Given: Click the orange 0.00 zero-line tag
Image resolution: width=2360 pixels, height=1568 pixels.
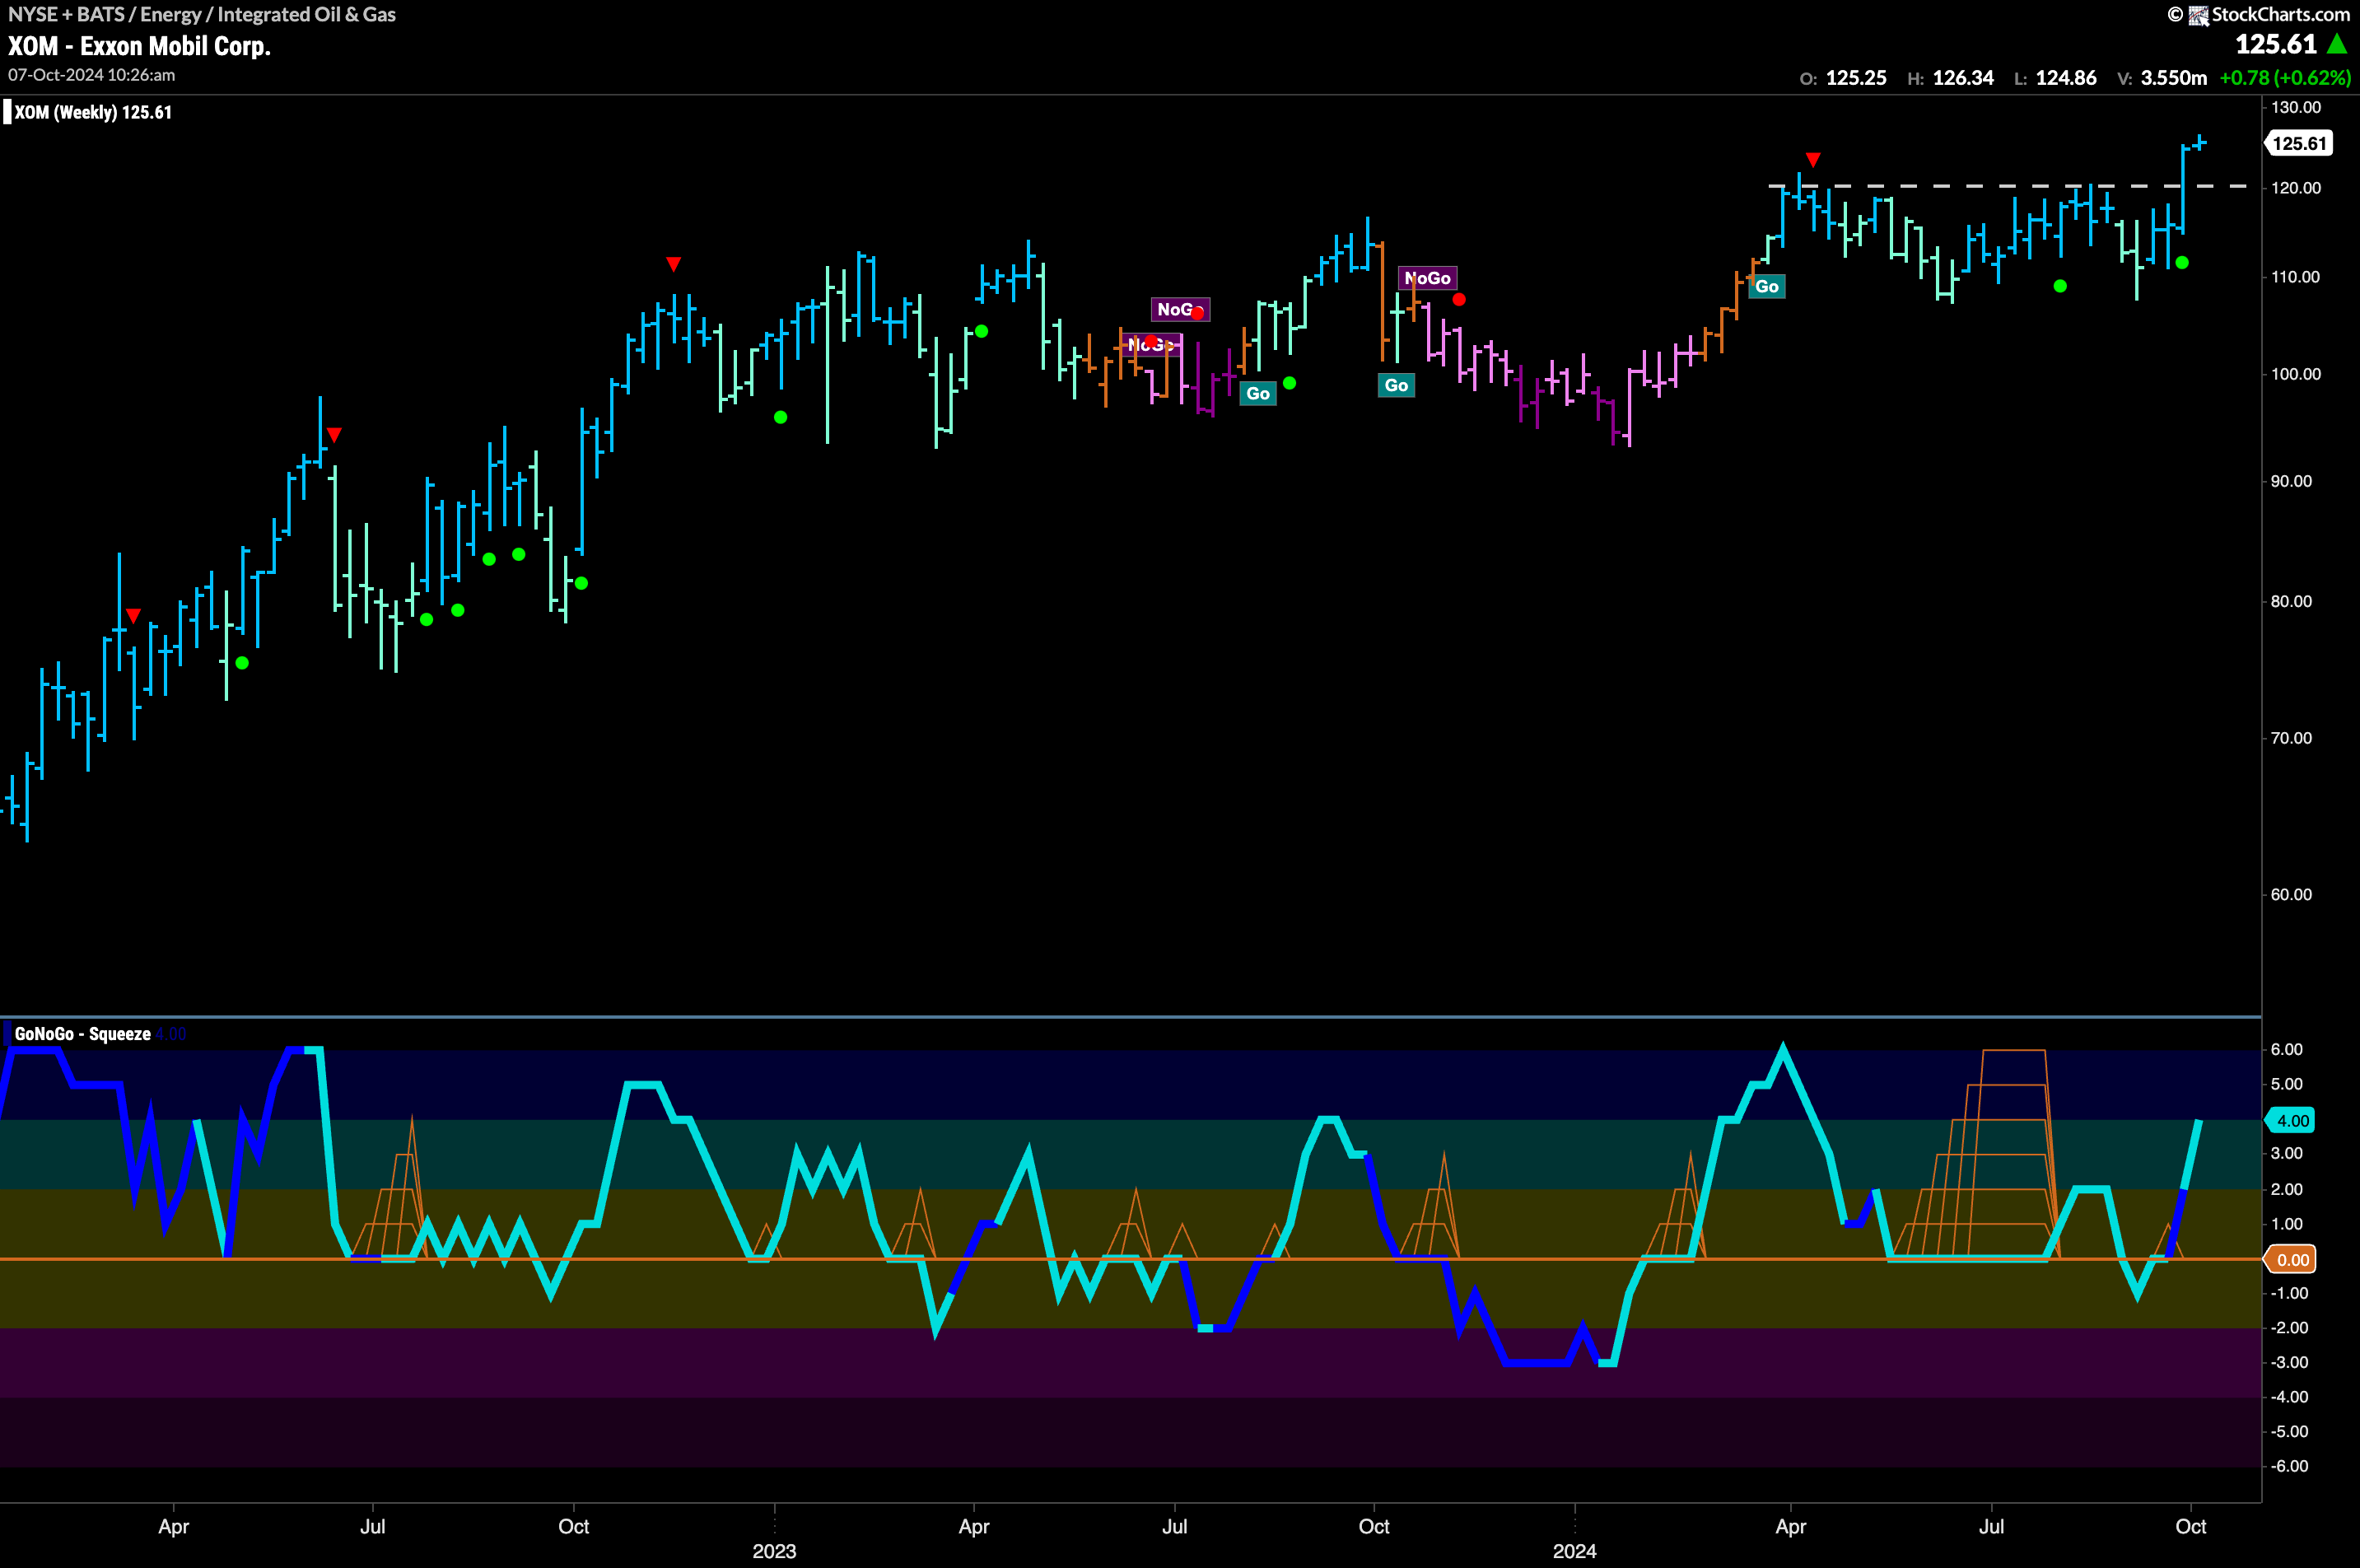Looking at the screenshot, I should pyautogui.click(x=2292, y=1260).
